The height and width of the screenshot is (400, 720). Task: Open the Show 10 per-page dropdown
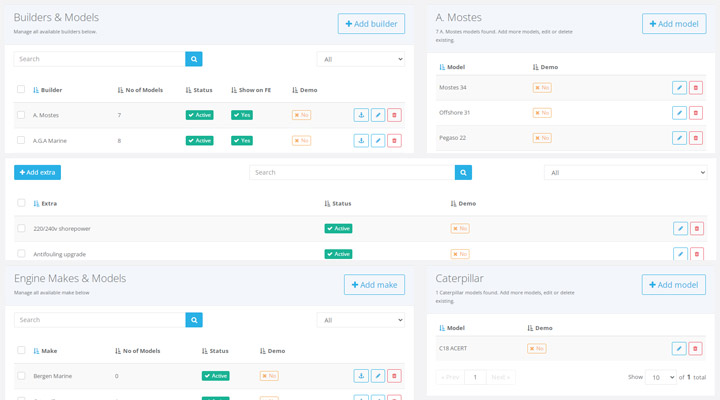[x=661, y=377]
